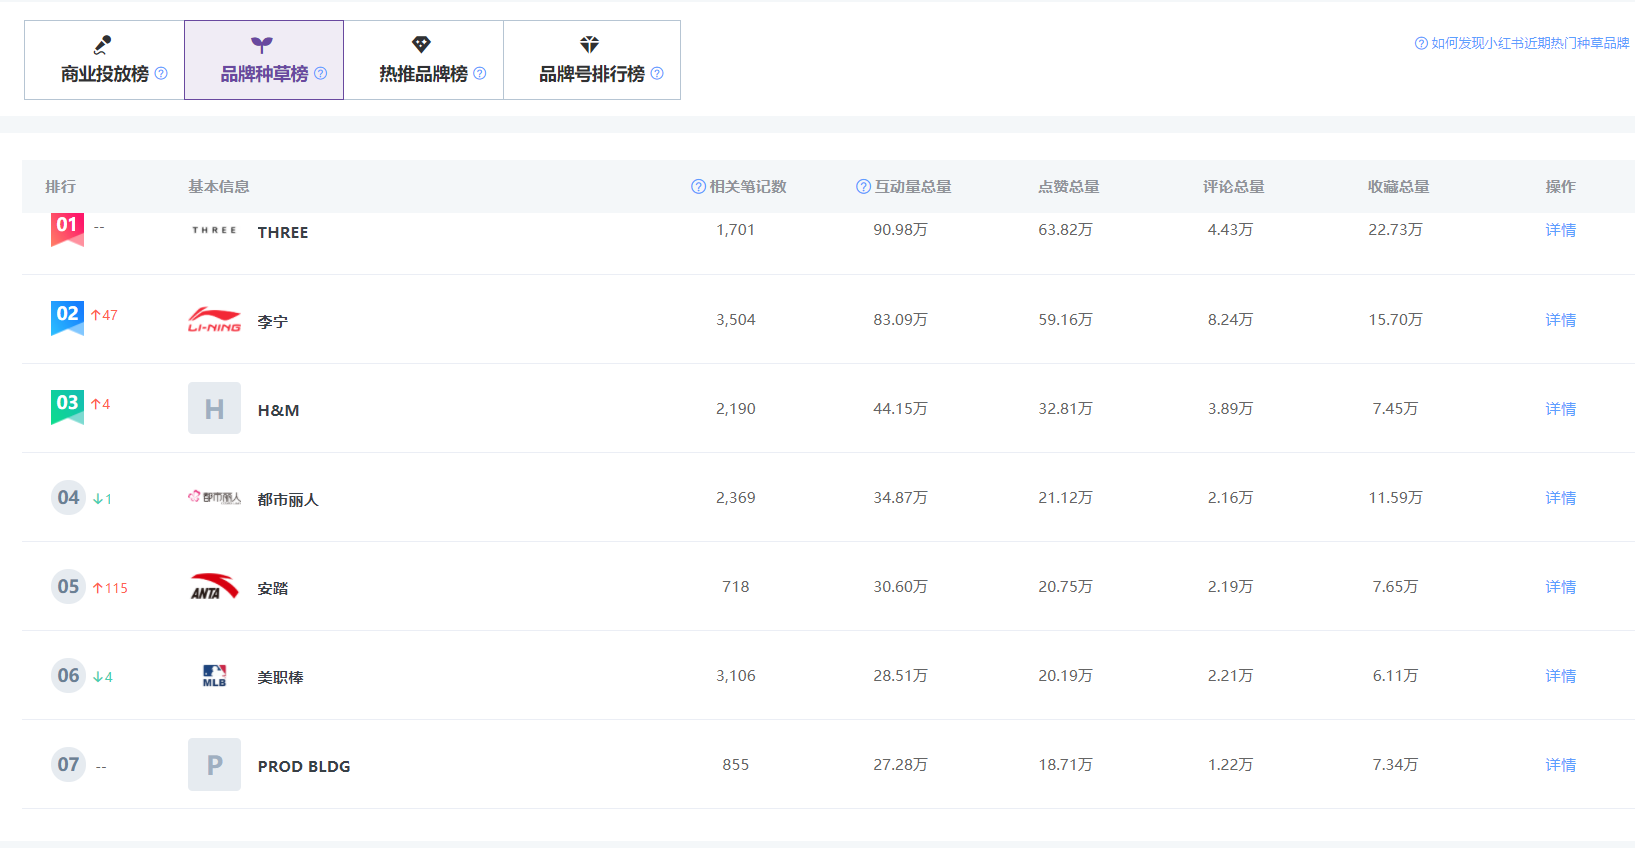Click the 8.24万 comment total
This screenshot has height=848, width=1635.
pyautogui.click(x=1230, y=320)
